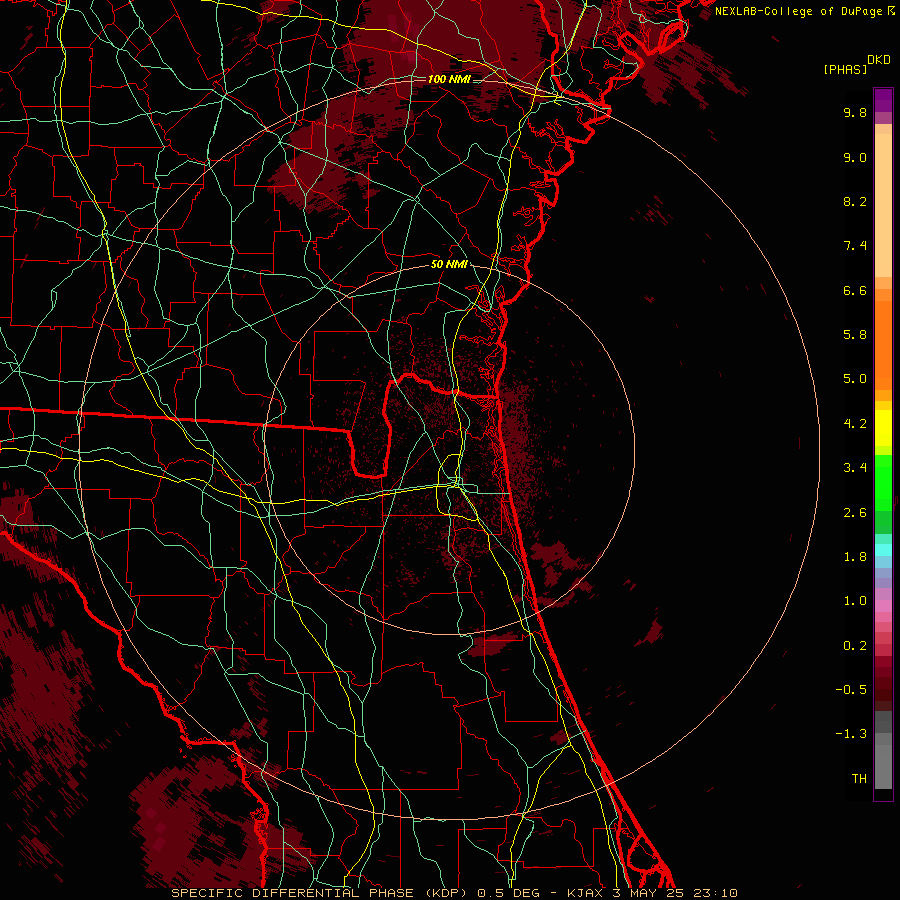This screenshot has width=900, height=900.
Task: Select the 6.6 scale value
Action: [855, 290]
